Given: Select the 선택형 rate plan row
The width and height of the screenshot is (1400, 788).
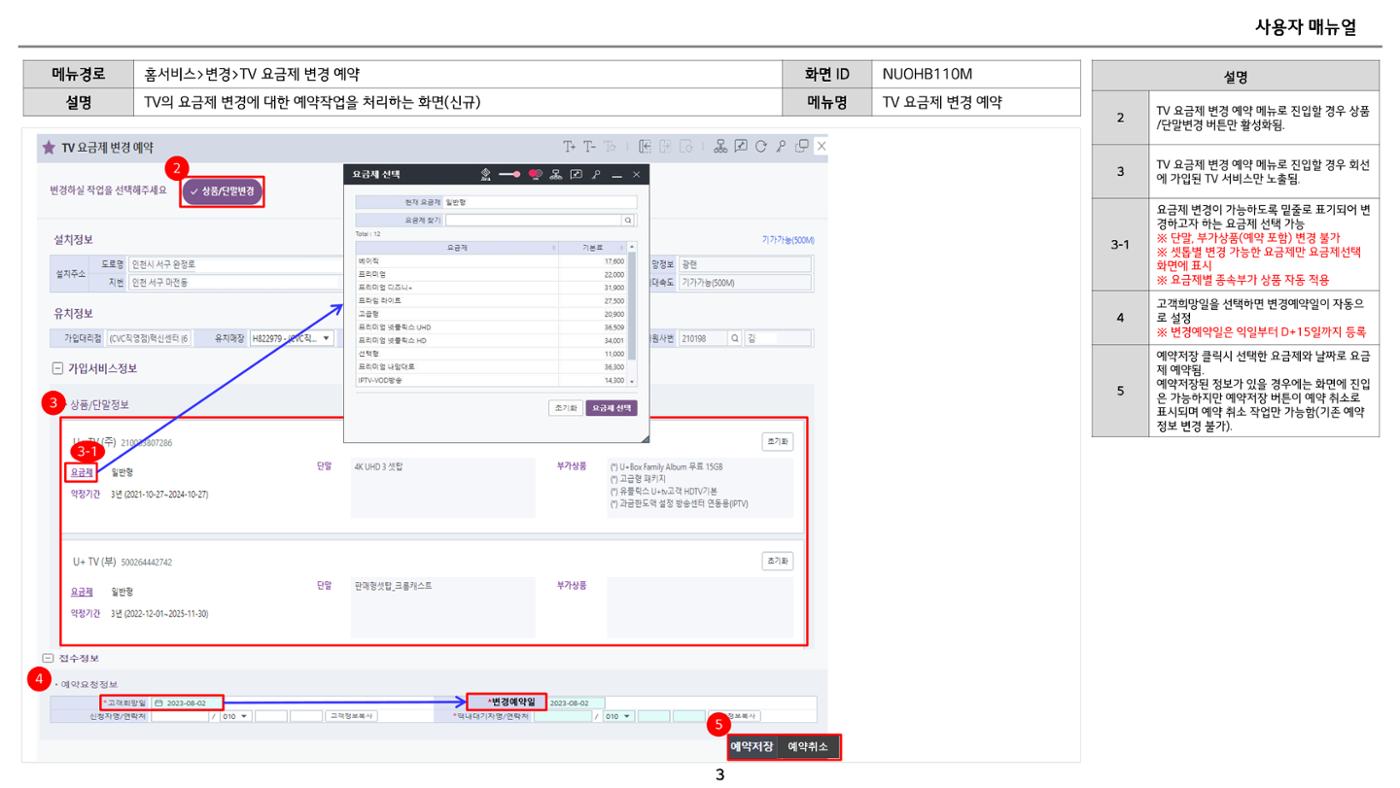Looking at the screenshot, I should [x=491, y=354].
